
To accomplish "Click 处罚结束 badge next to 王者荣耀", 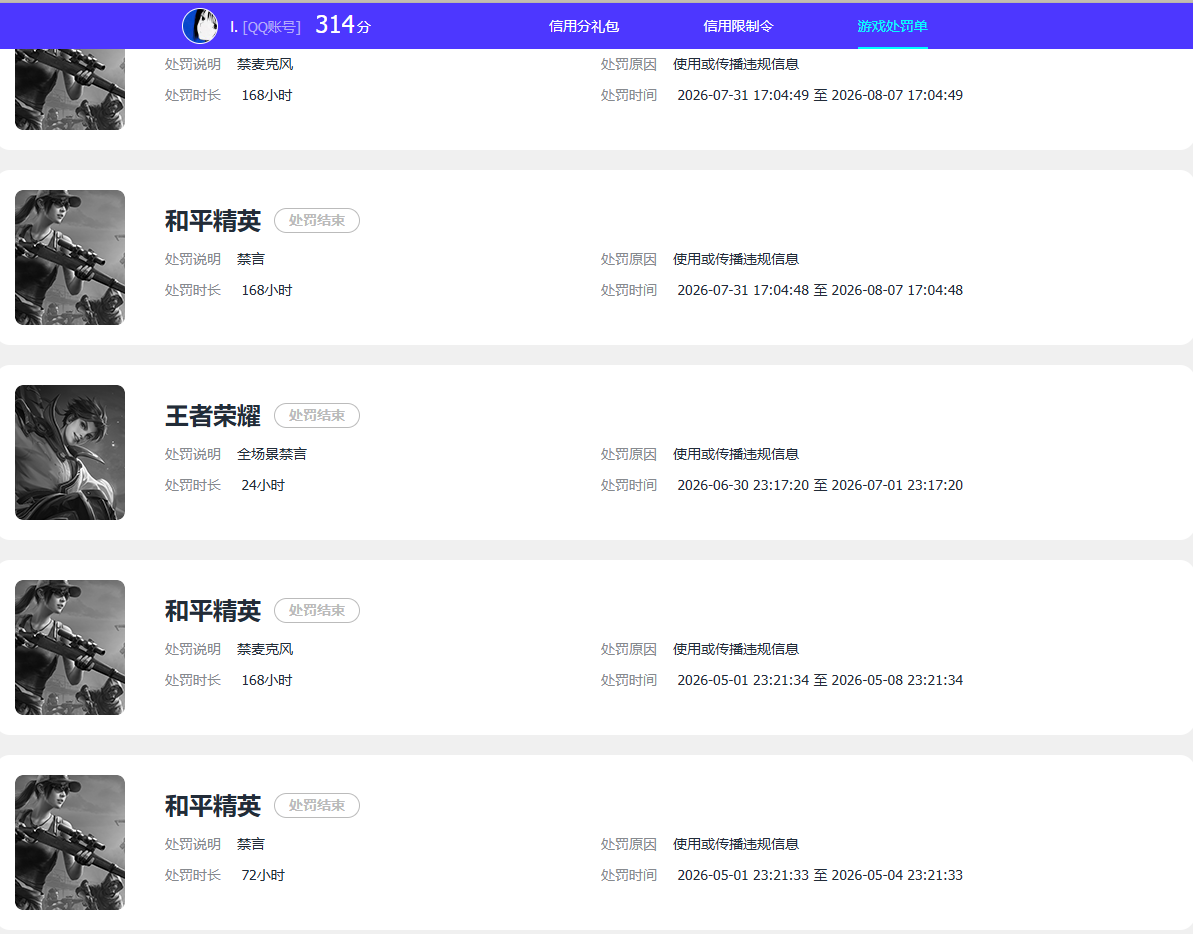I will 317,415.
